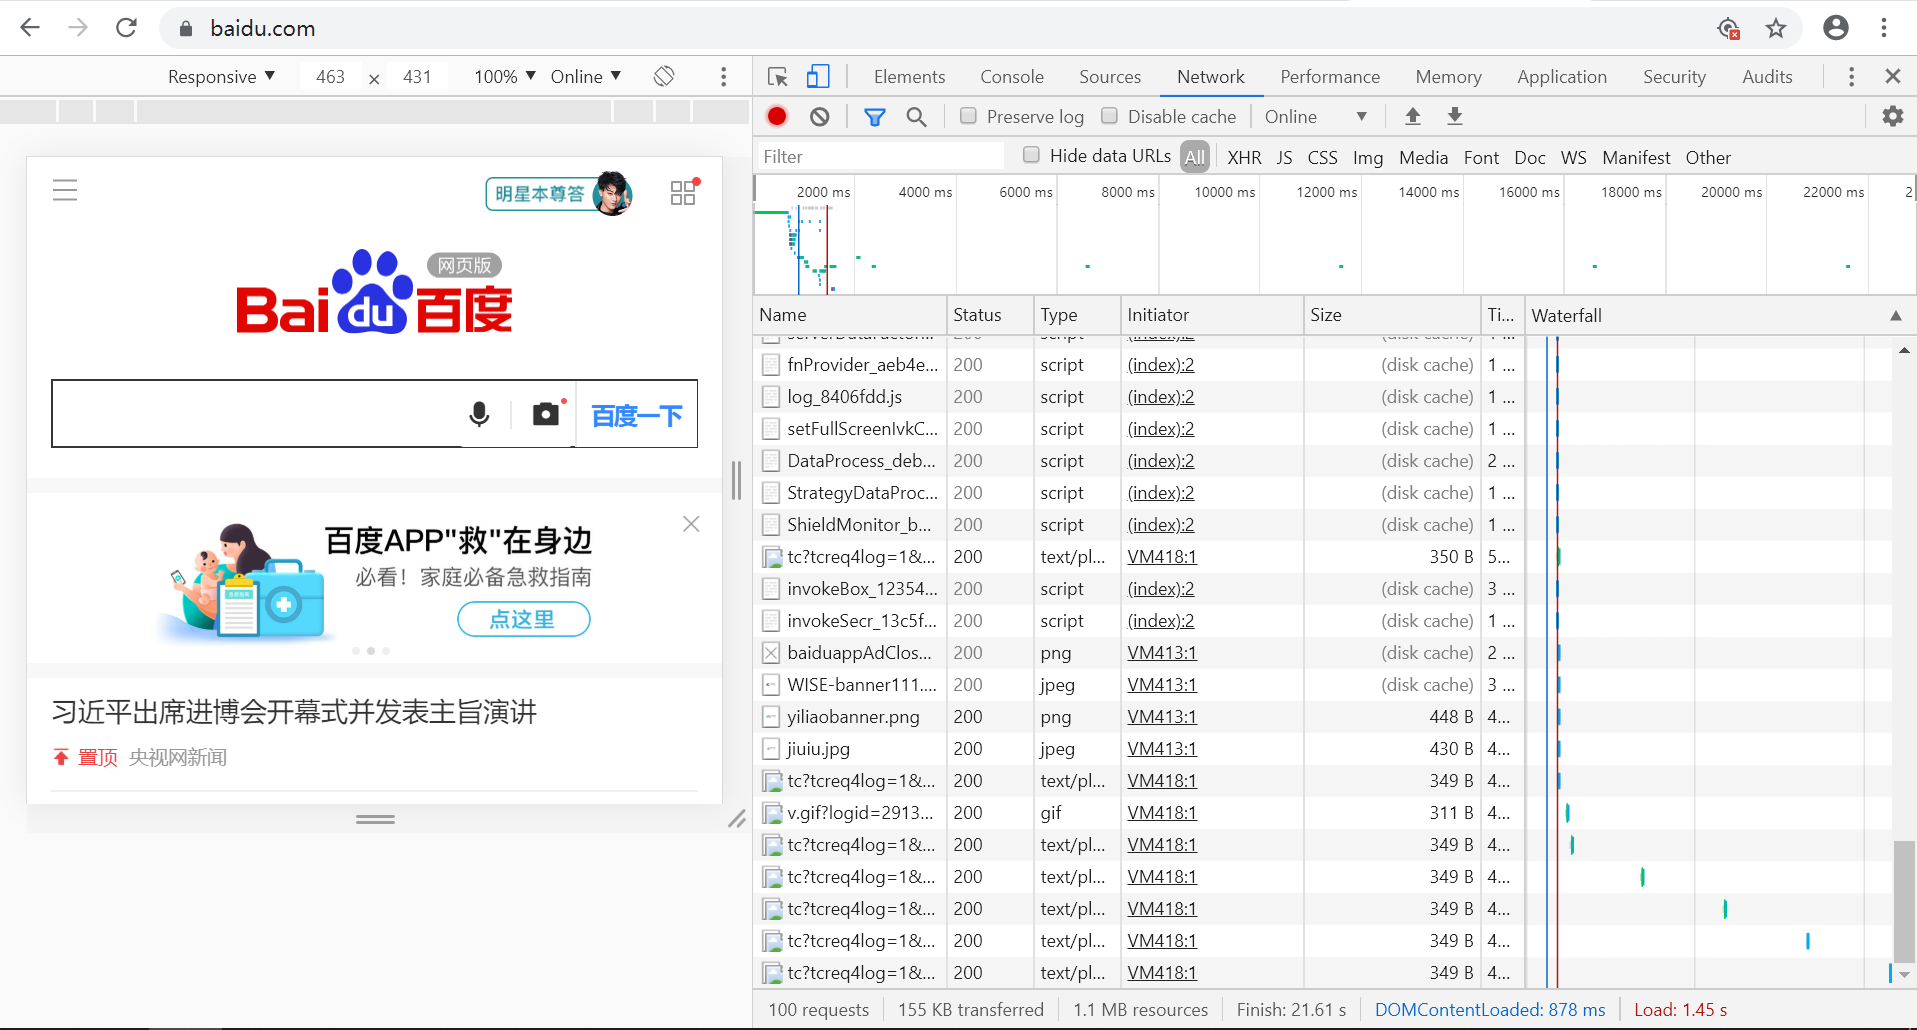The width and height of the screenshot is (1917, 1030).
Task: Open the 明星本尊答 badge link
Action: [560, 193]
